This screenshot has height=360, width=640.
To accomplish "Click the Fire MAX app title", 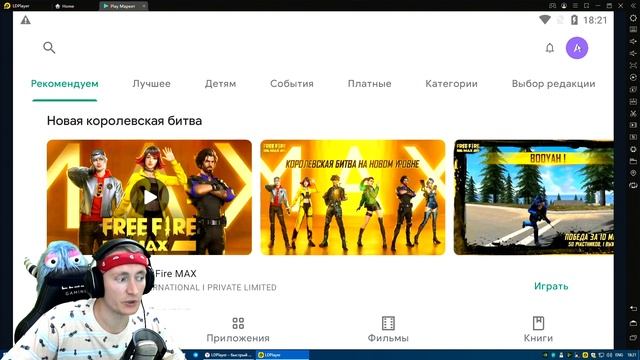I will point(176,273).
